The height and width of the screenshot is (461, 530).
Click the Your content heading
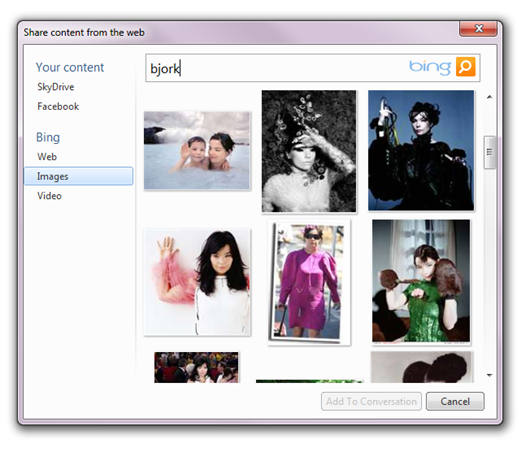pyautogui.click(x=70, y=67)
